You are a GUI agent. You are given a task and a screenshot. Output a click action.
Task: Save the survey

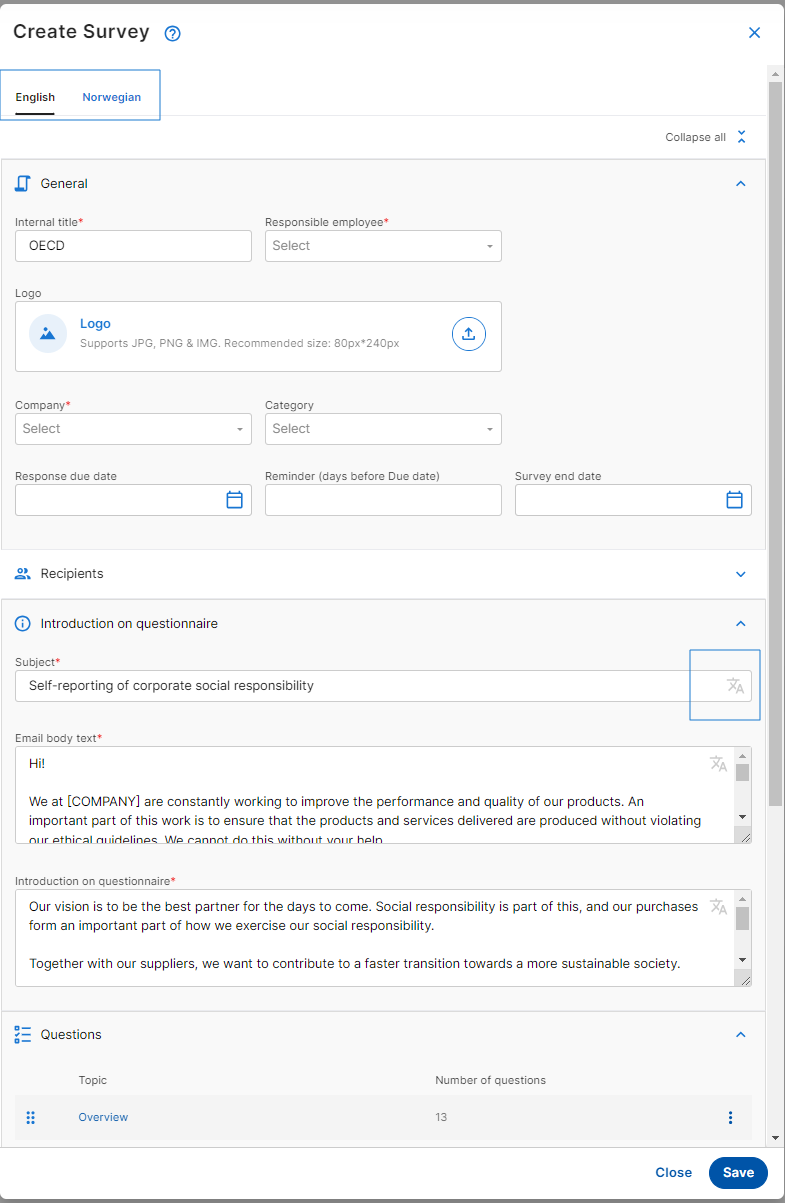point(738,1173)
